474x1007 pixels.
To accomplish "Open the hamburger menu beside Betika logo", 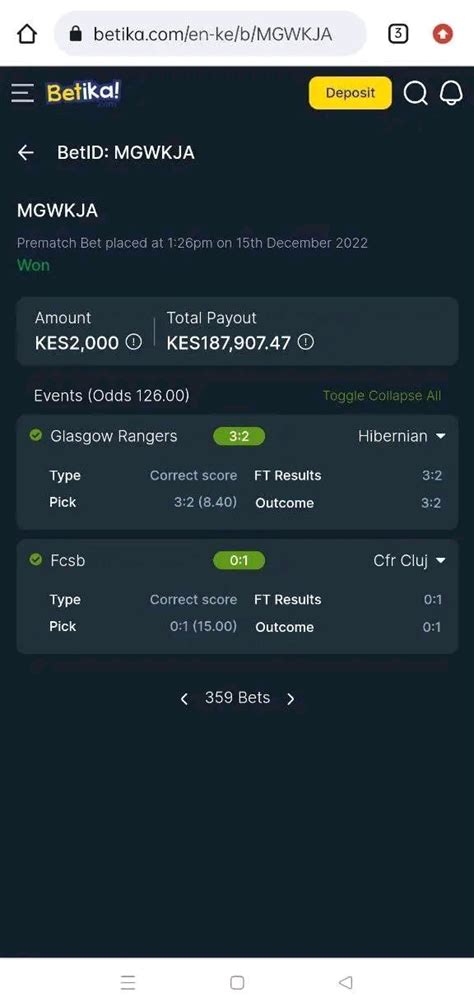I will click(22, 94).
